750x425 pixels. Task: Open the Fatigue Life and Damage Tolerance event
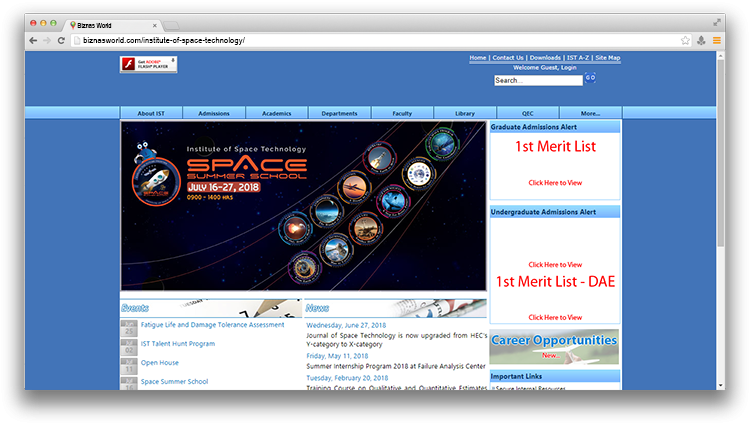click(212, 324)
